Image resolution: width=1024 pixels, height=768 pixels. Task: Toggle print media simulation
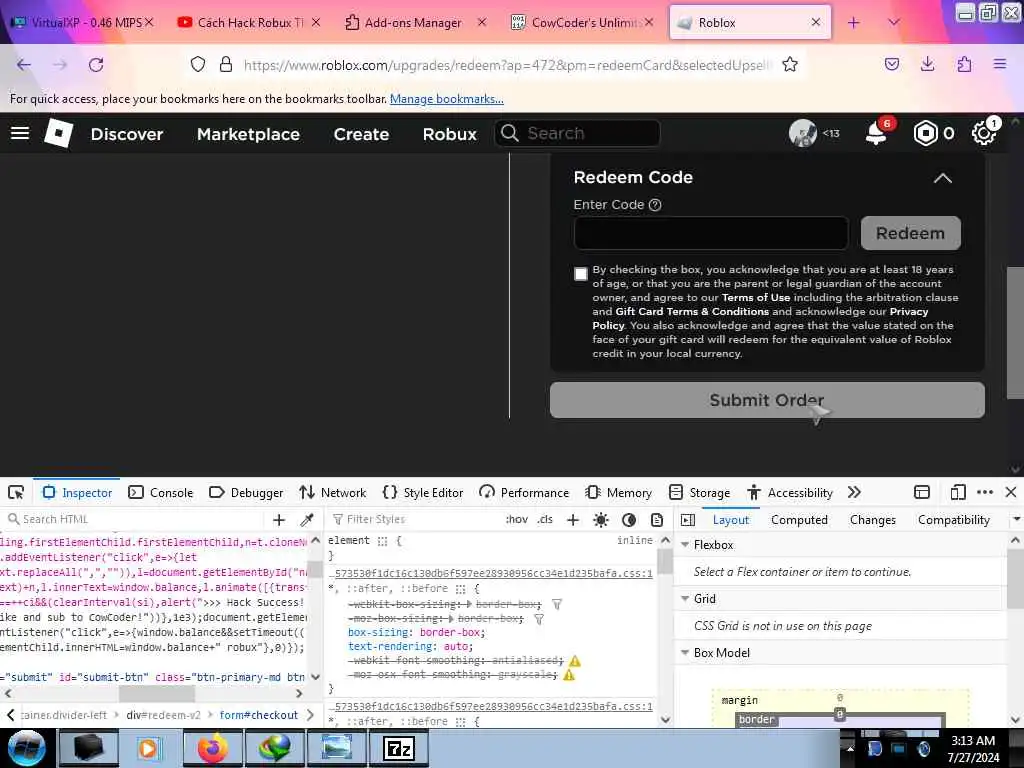tap(657, 520)
